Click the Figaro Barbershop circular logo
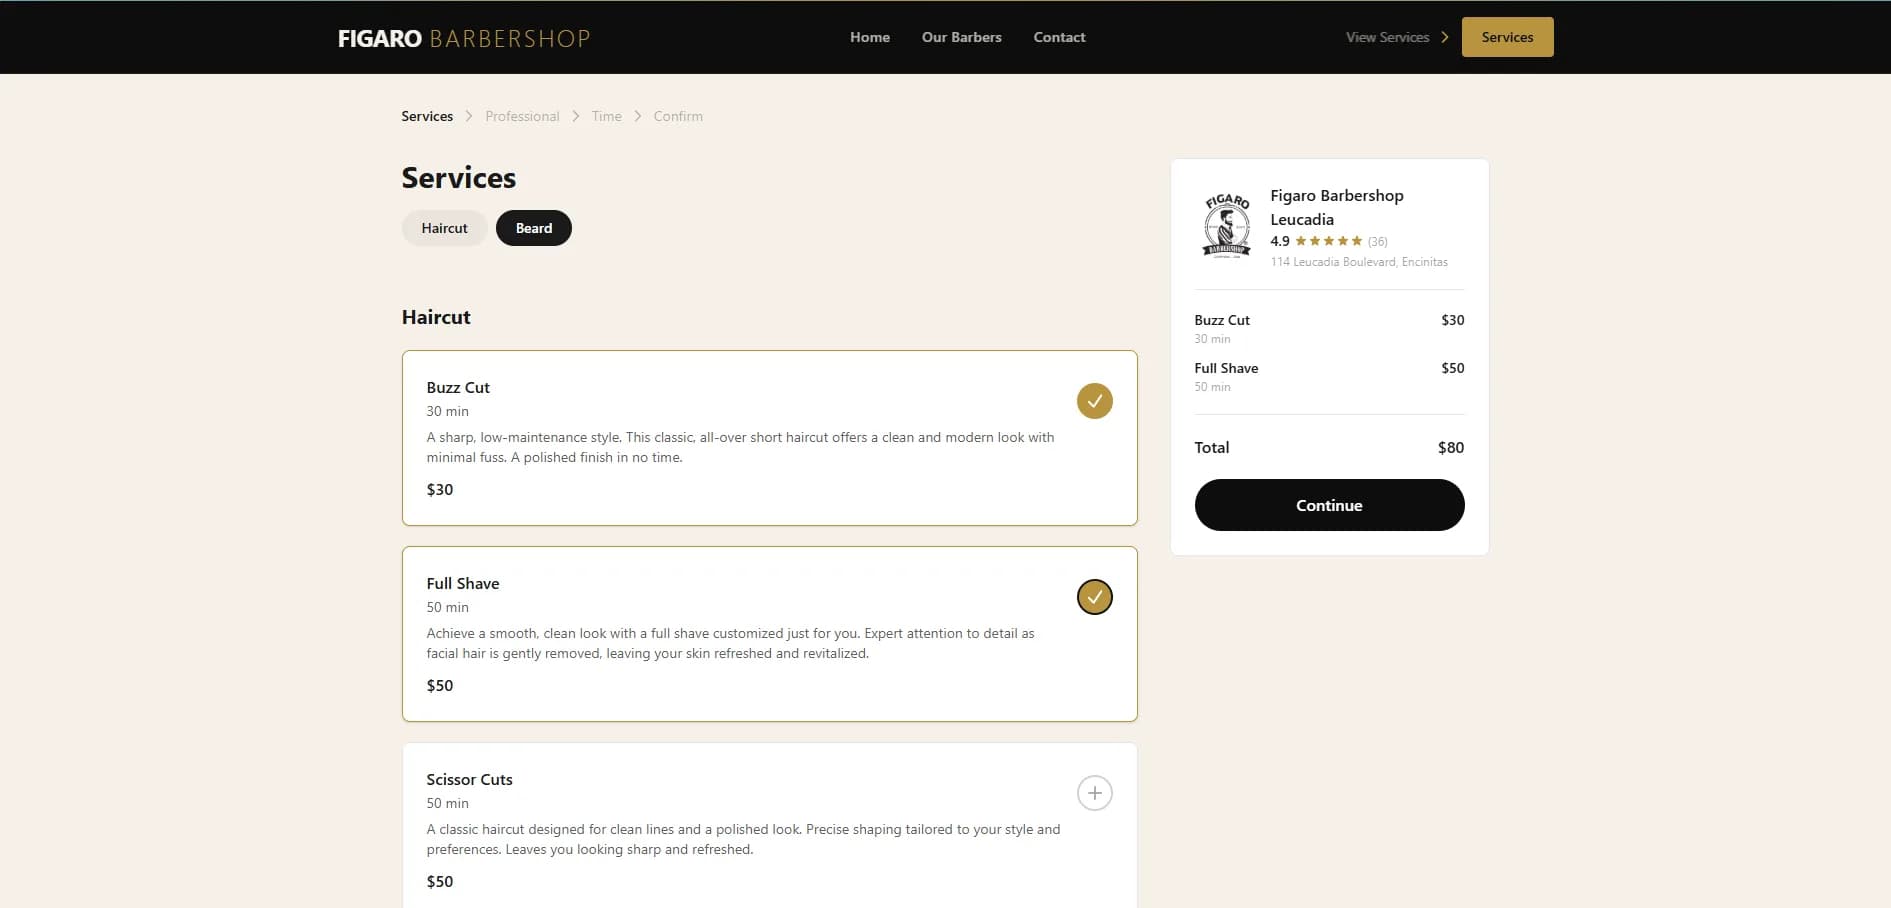Image resolution: width=1891 pixels, height=908 pixels. point(1226,226)
